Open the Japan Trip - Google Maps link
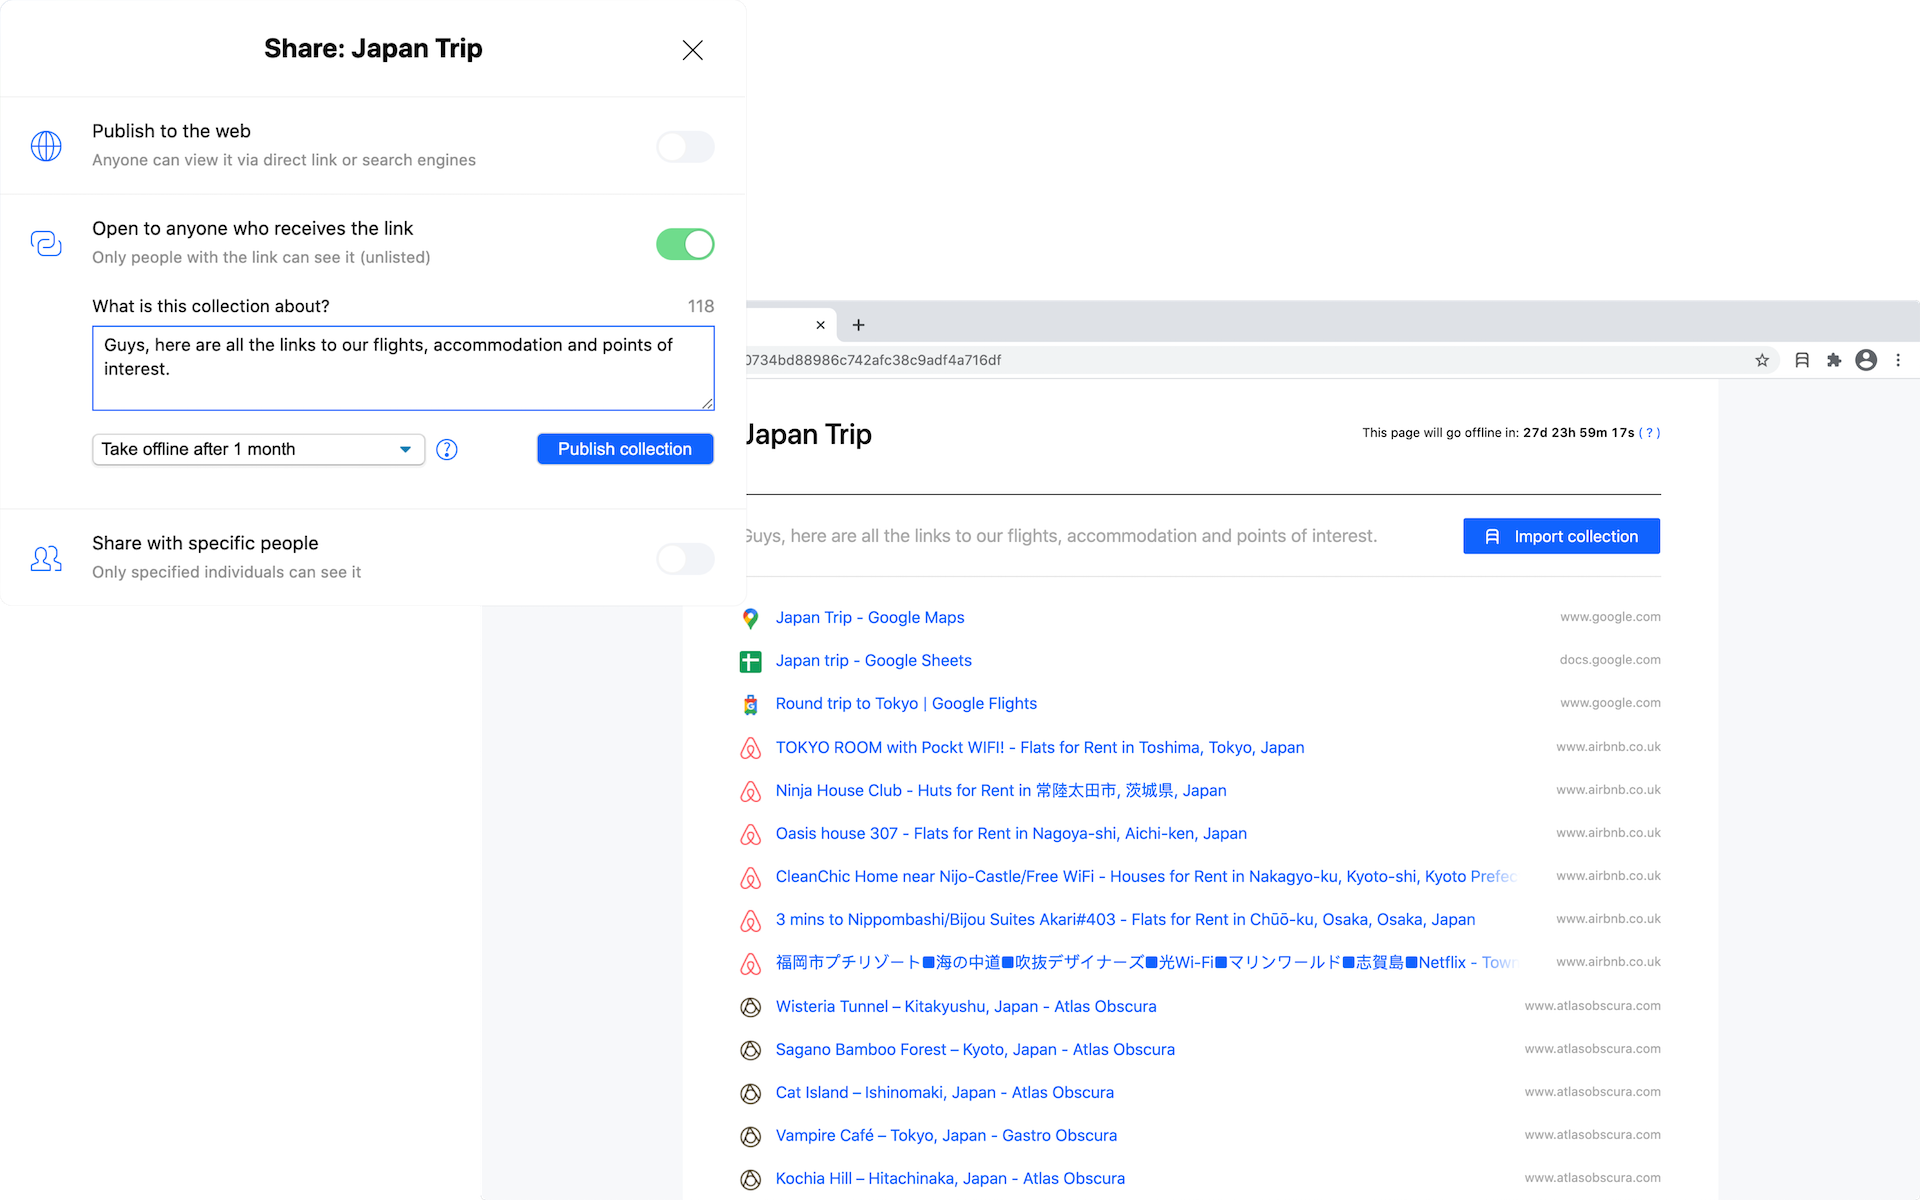The width and height of the screenshot is (1920, 1200). coord(869,617)
